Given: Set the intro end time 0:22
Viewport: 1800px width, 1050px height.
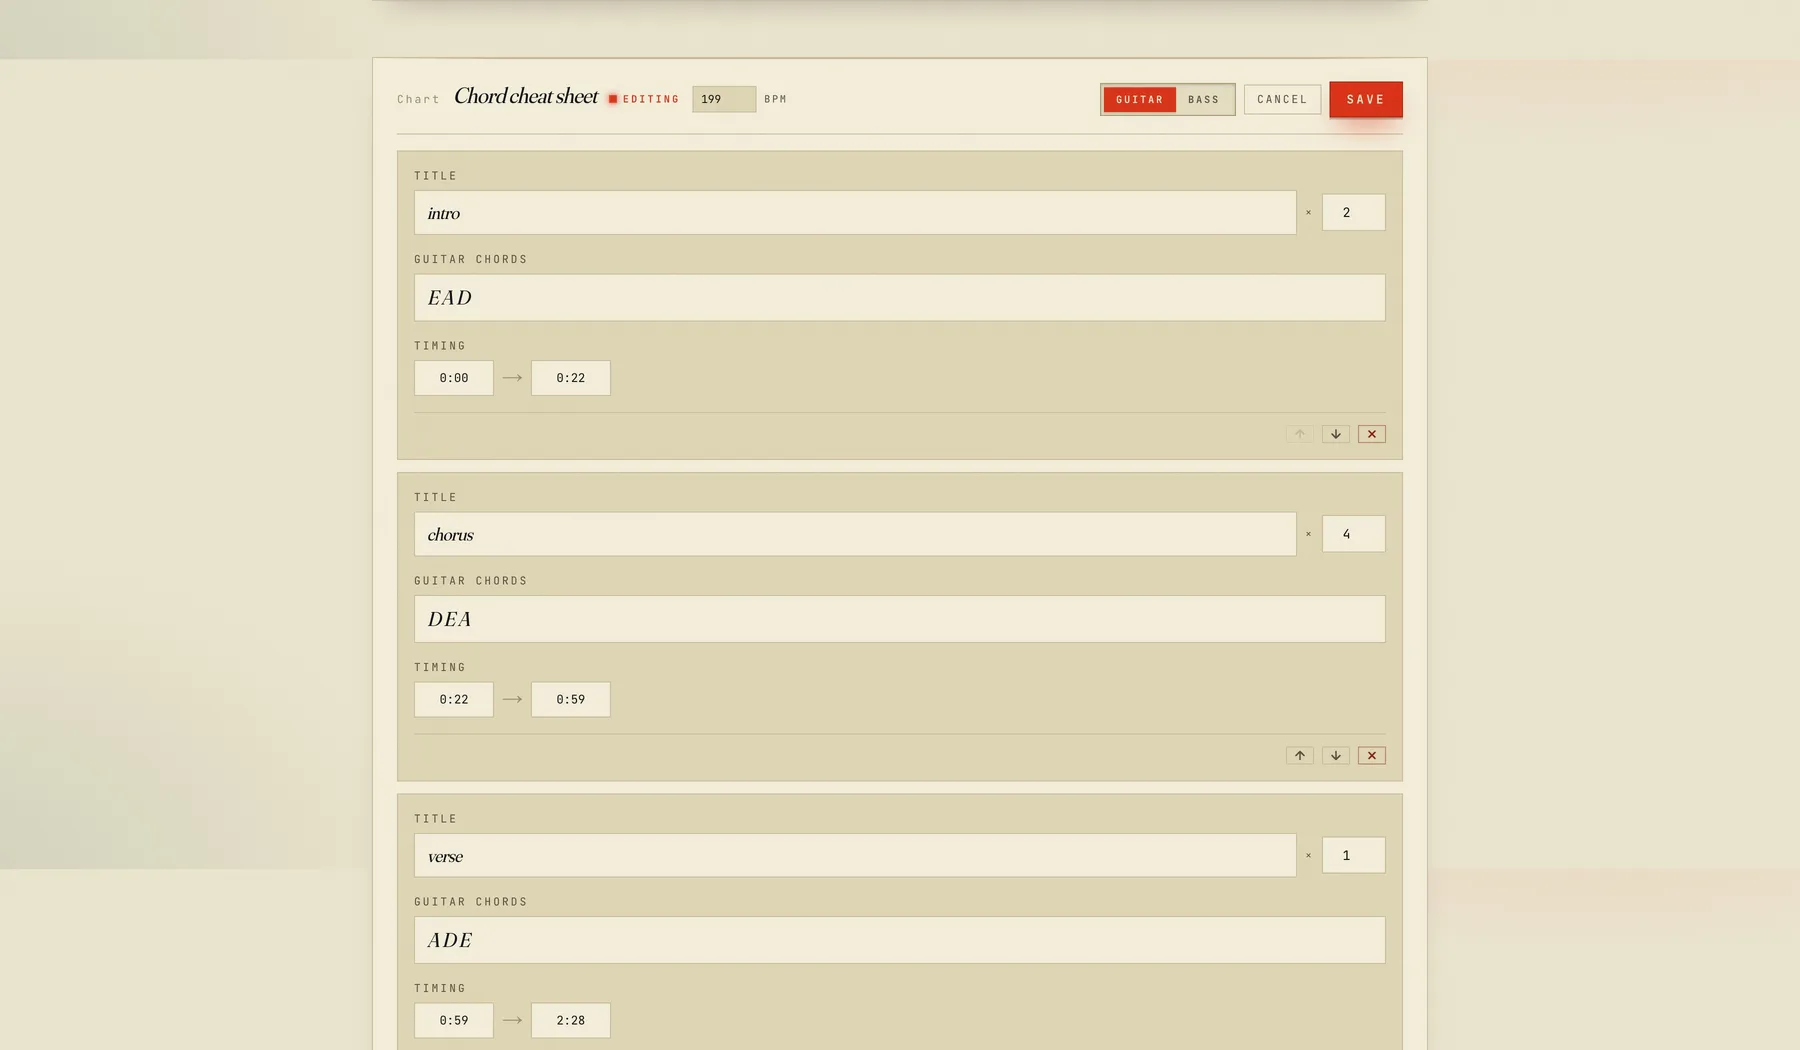Looking at the screenshot, I should pos(570,378).
